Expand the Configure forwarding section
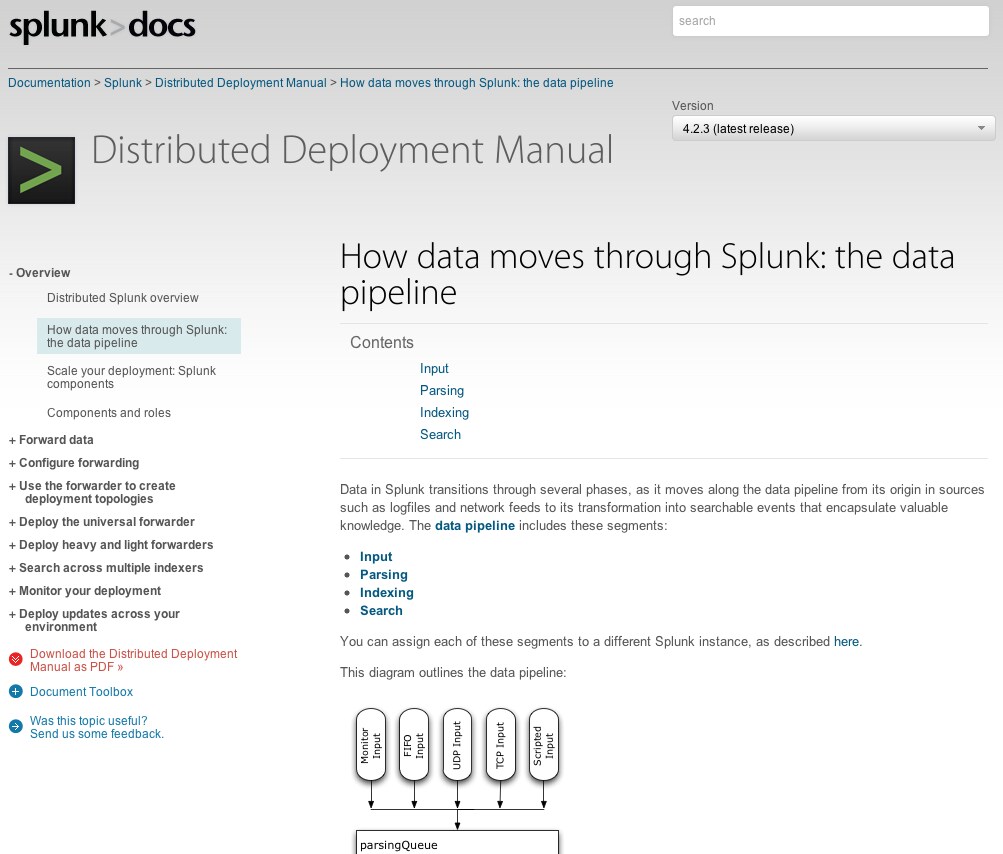Image resolution: width=1003 pixels, height=854 pixels. coord(74,463)
